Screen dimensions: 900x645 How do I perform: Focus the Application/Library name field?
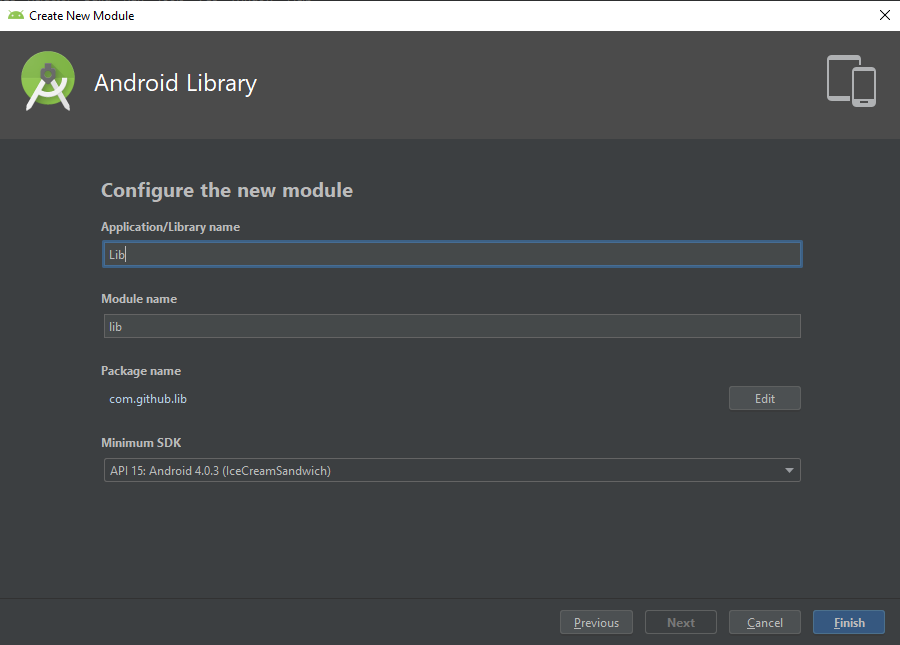pyautogui.click(x=451, y=253)
